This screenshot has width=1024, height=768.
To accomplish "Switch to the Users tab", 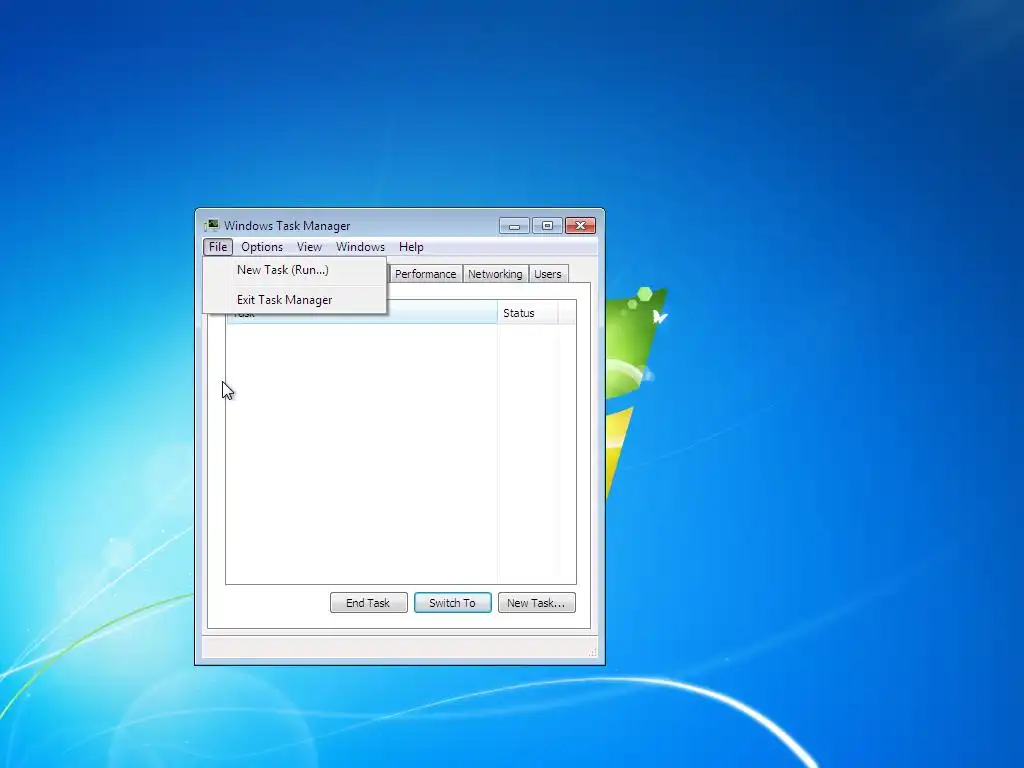I will 548,274.
